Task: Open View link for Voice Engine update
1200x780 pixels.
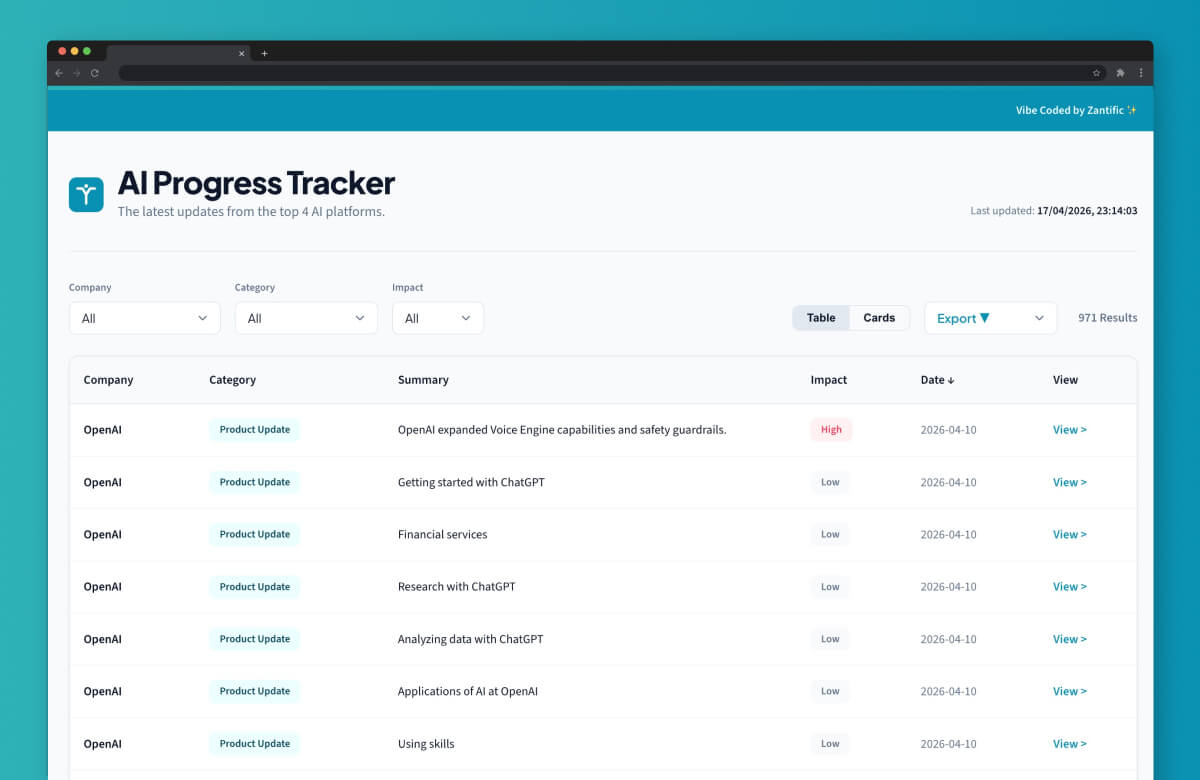Action: 1069,430
